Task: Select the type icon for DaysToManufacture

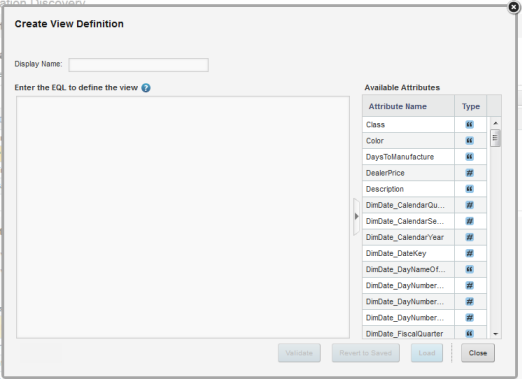Action: point(469,157)
